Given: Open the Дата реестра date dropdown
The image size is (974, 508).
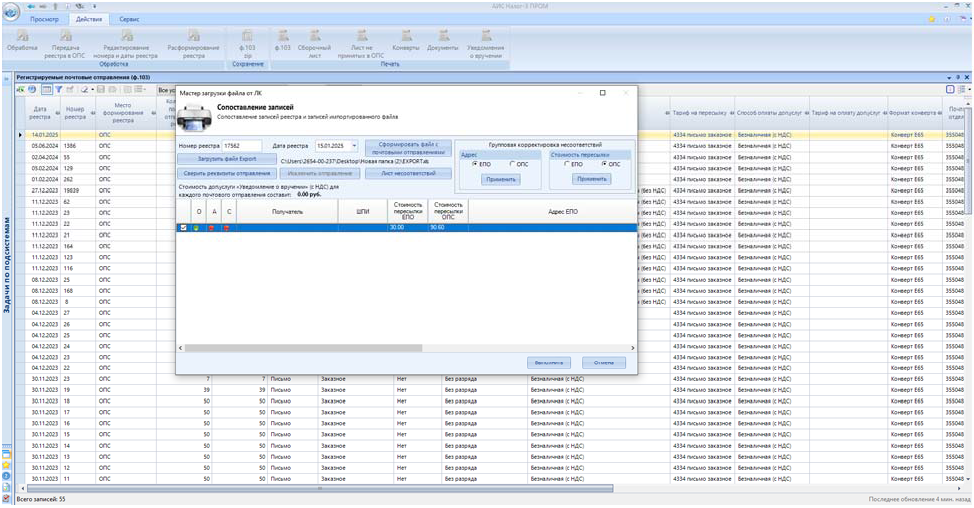Looking at the screenshot, I should point(353,146).
